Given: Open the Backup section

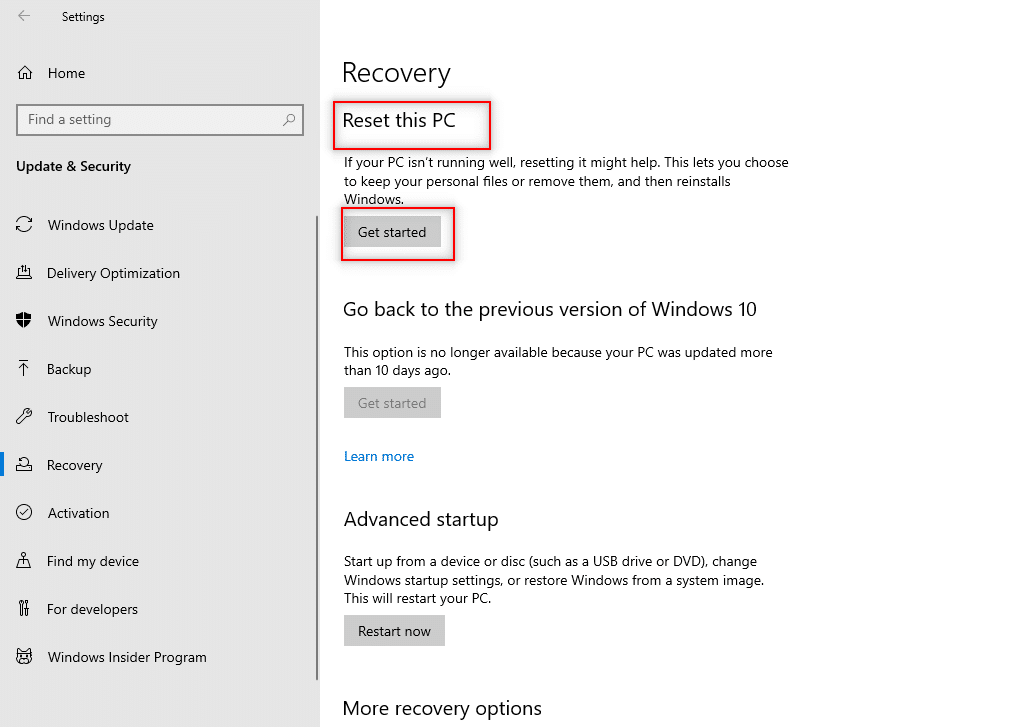Looking at the screenshot, I should click(x=69, y=369).
